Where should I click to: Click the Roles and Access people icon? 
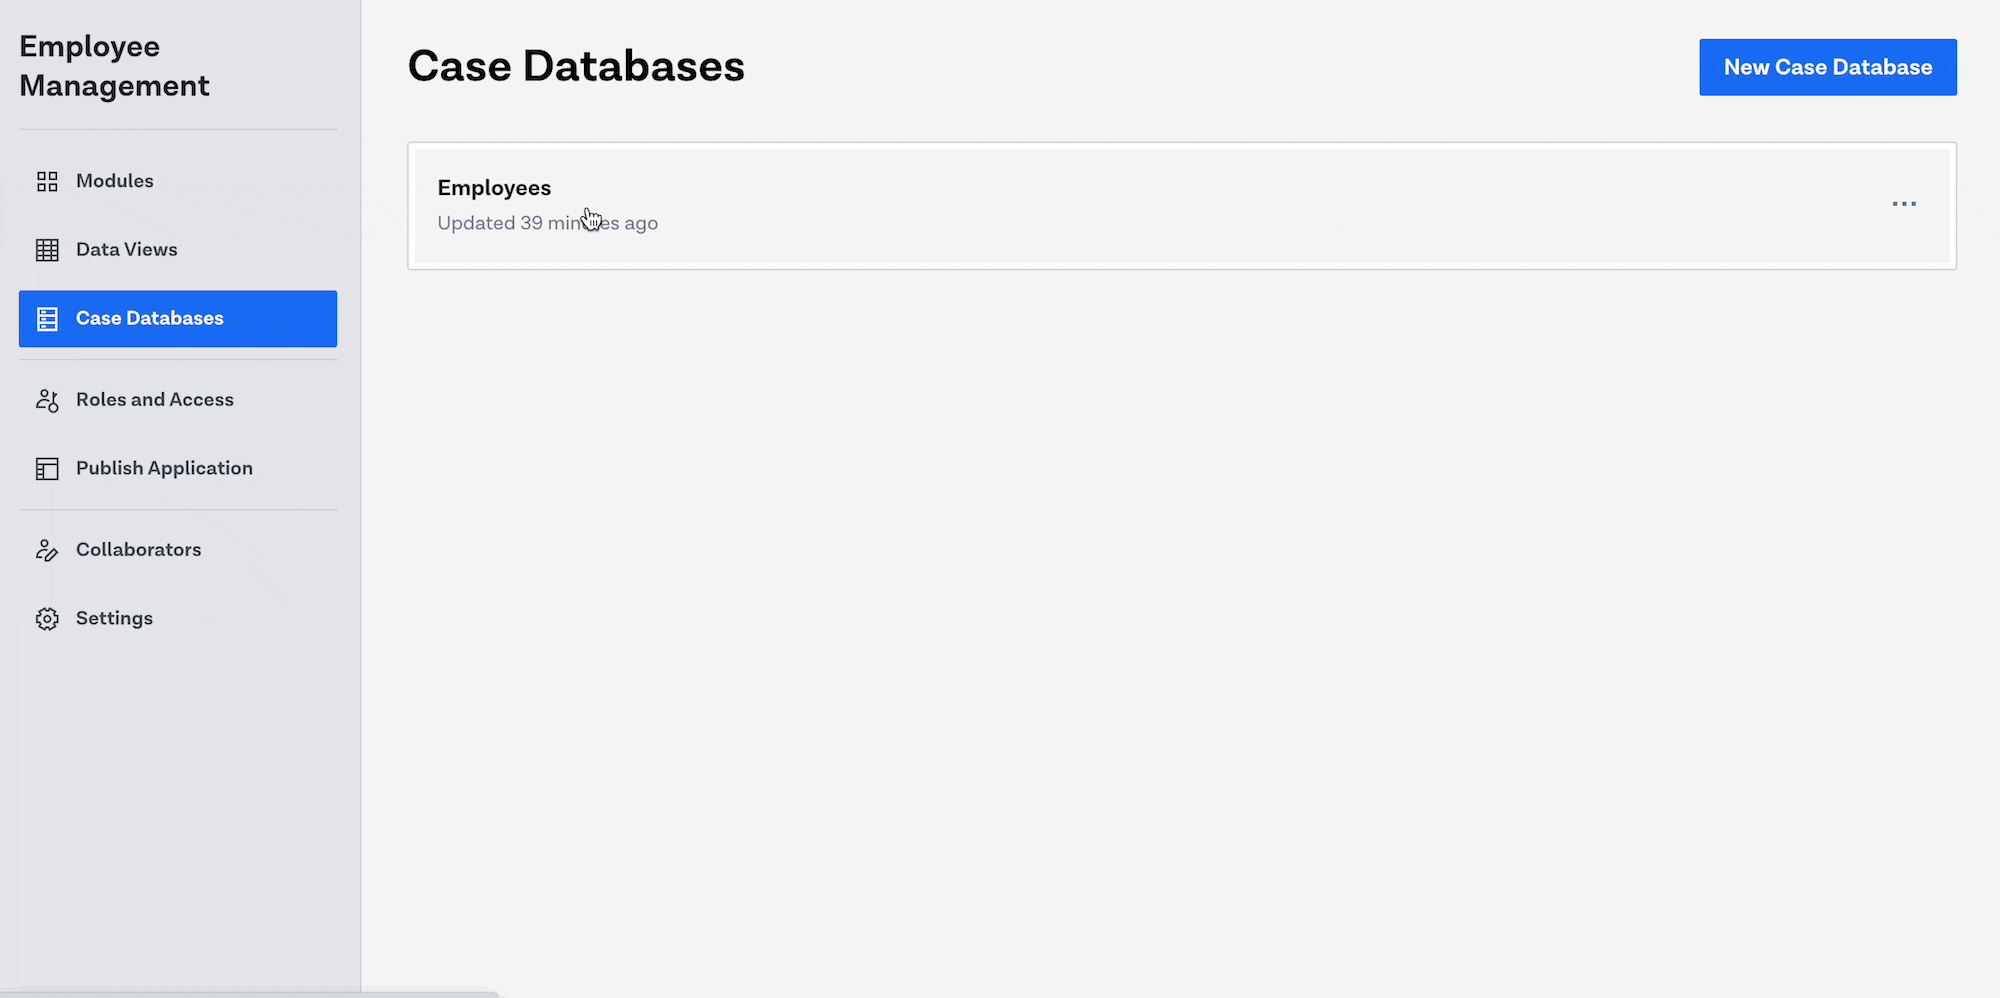click(x=47, y=400)
